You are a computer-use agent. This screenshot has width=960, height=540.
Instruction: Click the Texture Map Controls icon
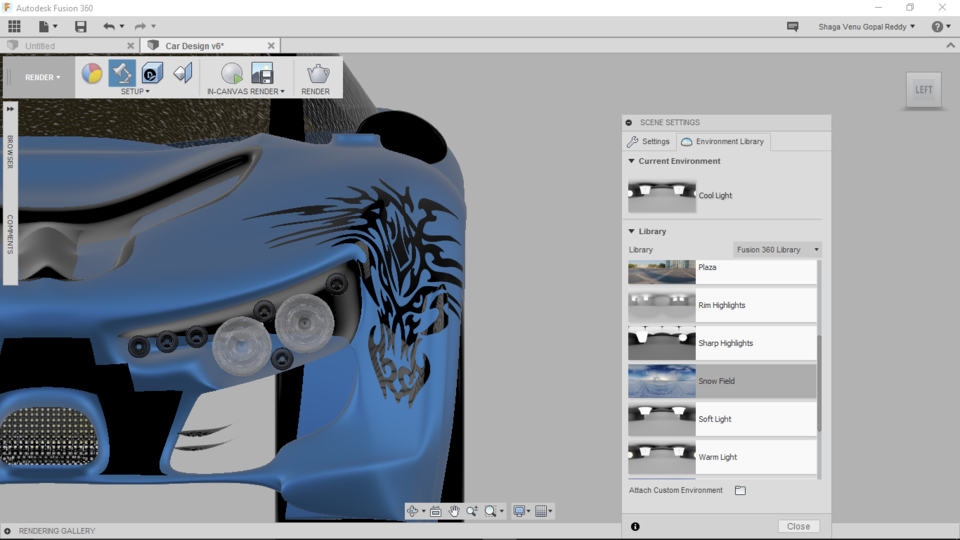(182, 73)
